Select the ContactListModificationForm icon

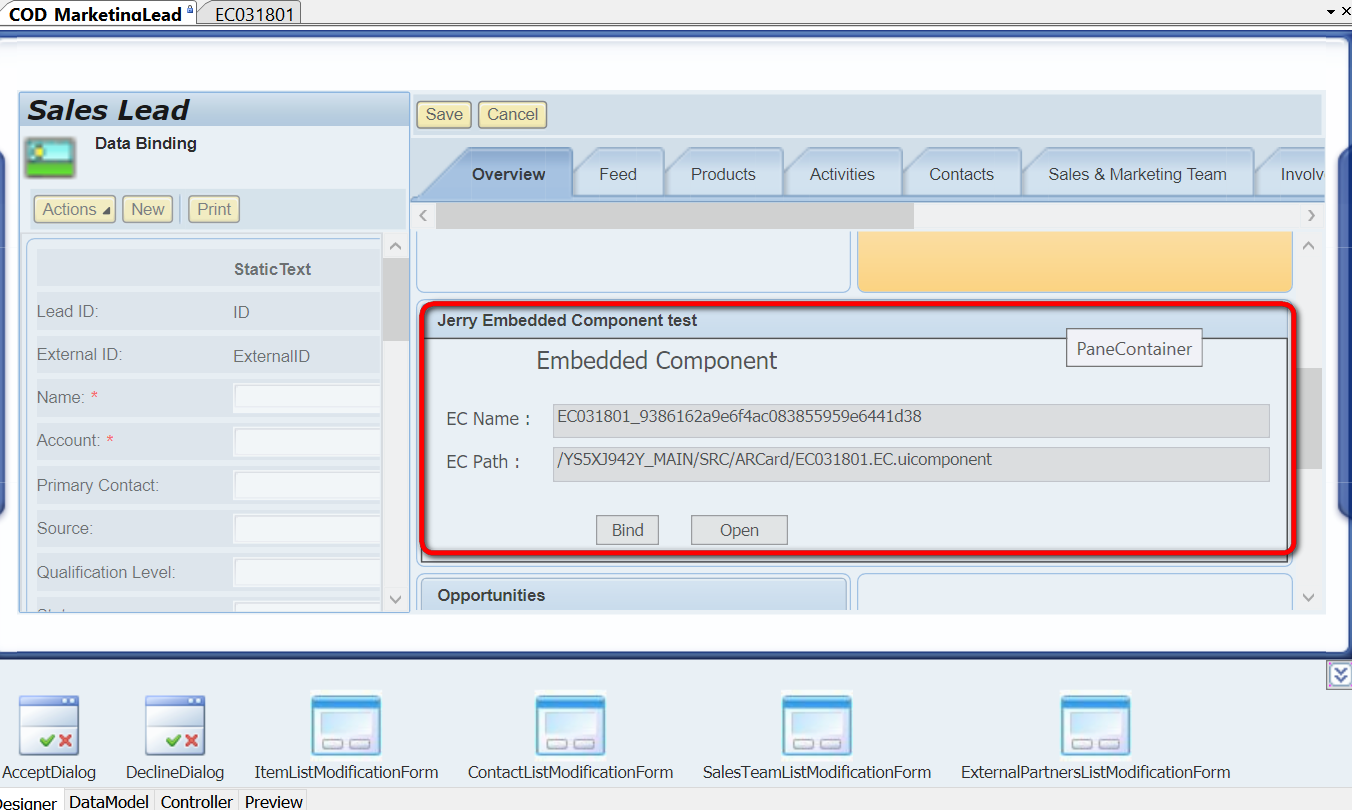570,725
